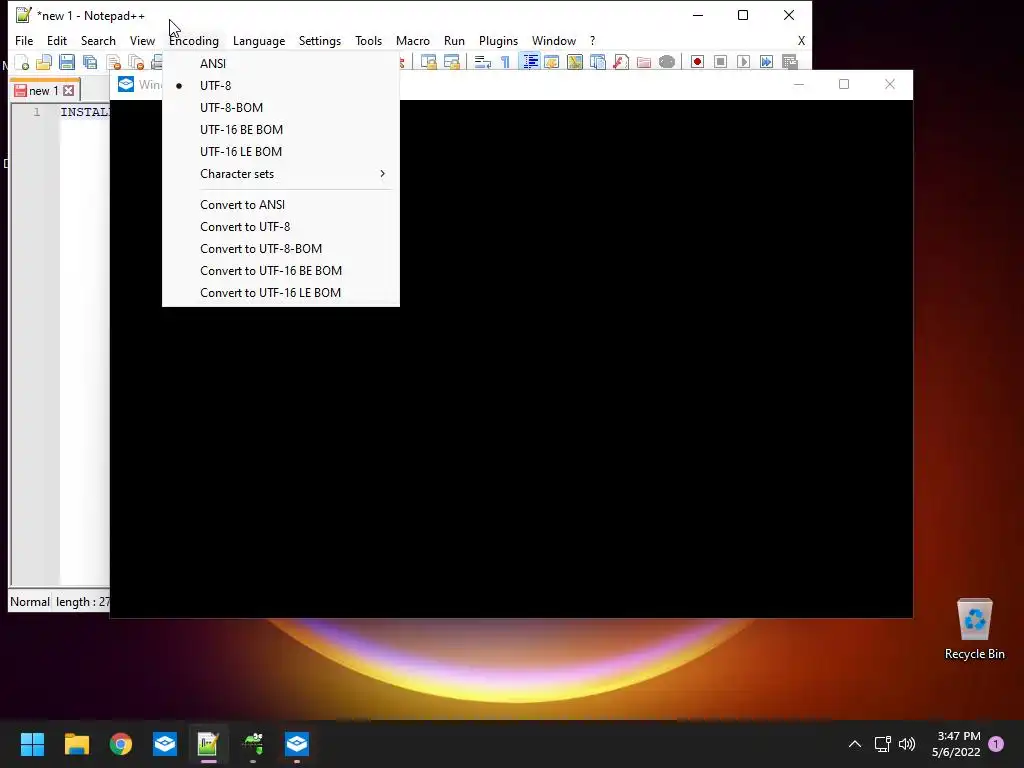Expand the Character sets submenu
Screen dimensions: 1024x768
(x=281, y=174)
